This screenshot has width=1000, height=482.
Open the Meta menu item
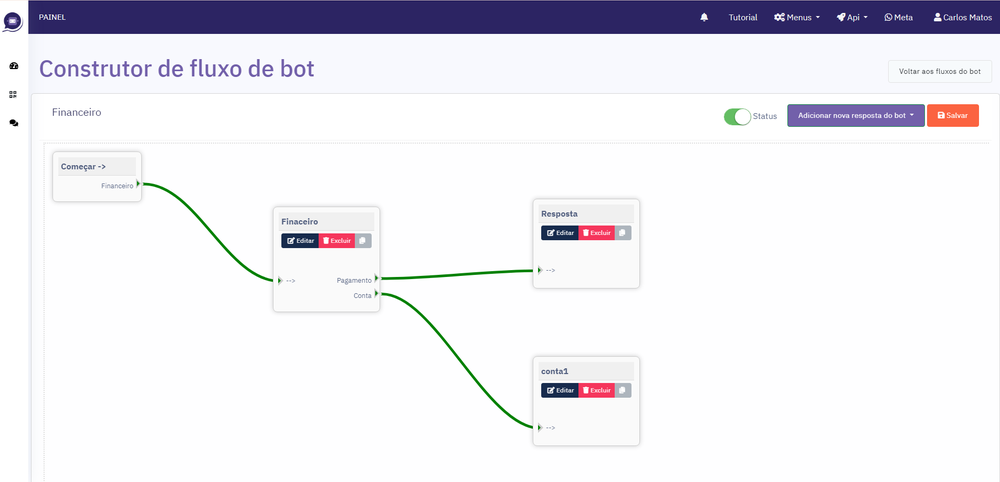click(x=899, y=17)
